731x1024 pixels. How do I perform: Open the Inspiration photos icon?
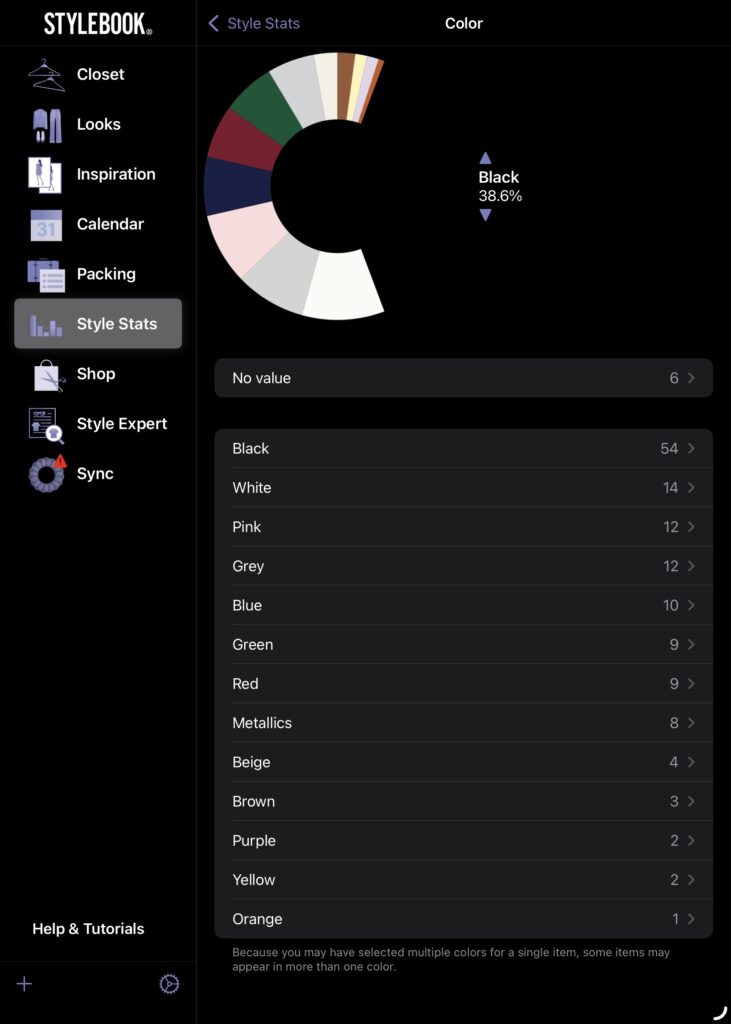tap(46, 175)
